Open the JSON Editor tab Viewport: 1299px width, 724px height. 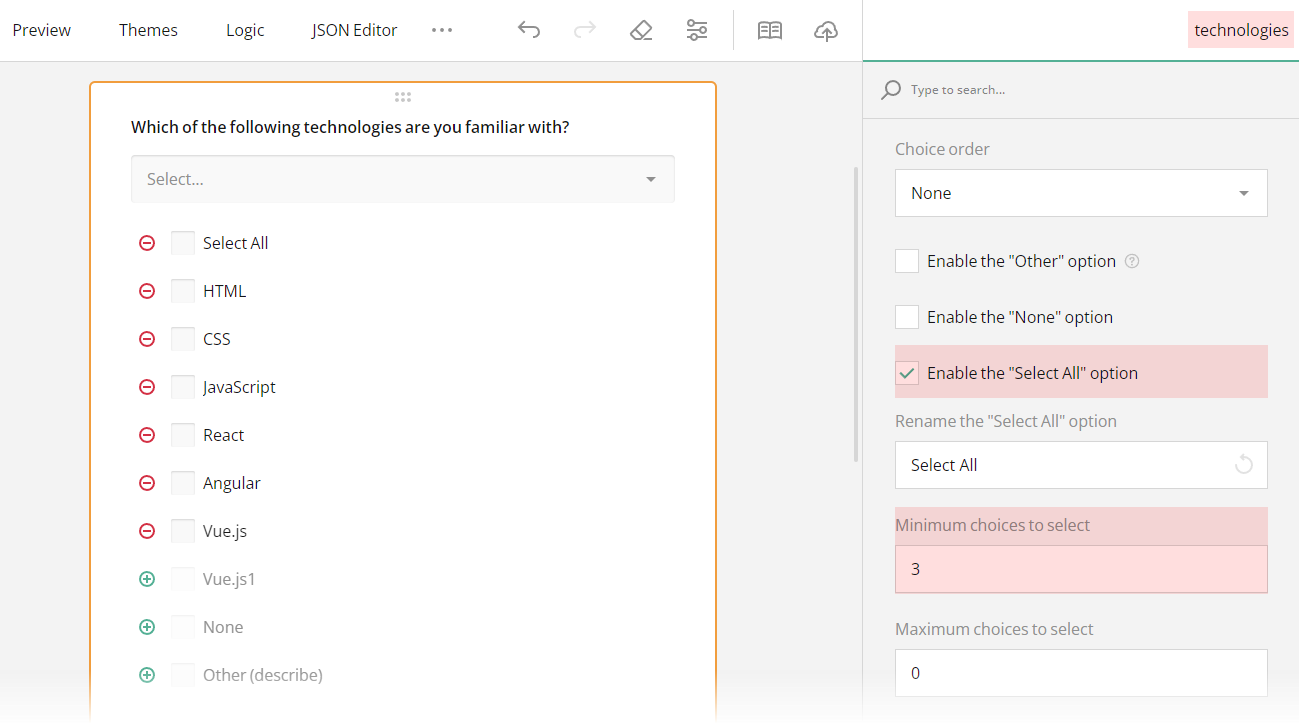pyautogui.click(x=354, y=30)
